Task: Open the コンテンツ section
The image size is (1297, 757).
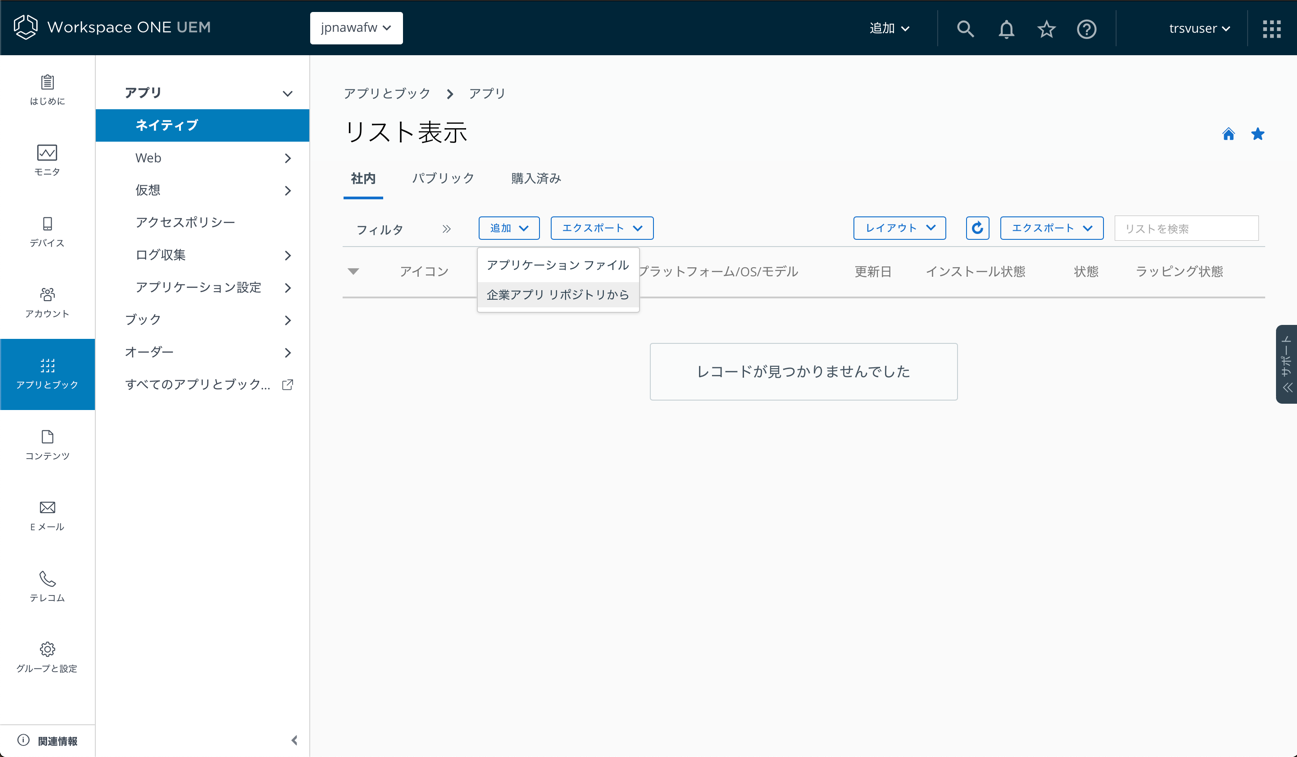Action: click(47, 445)
